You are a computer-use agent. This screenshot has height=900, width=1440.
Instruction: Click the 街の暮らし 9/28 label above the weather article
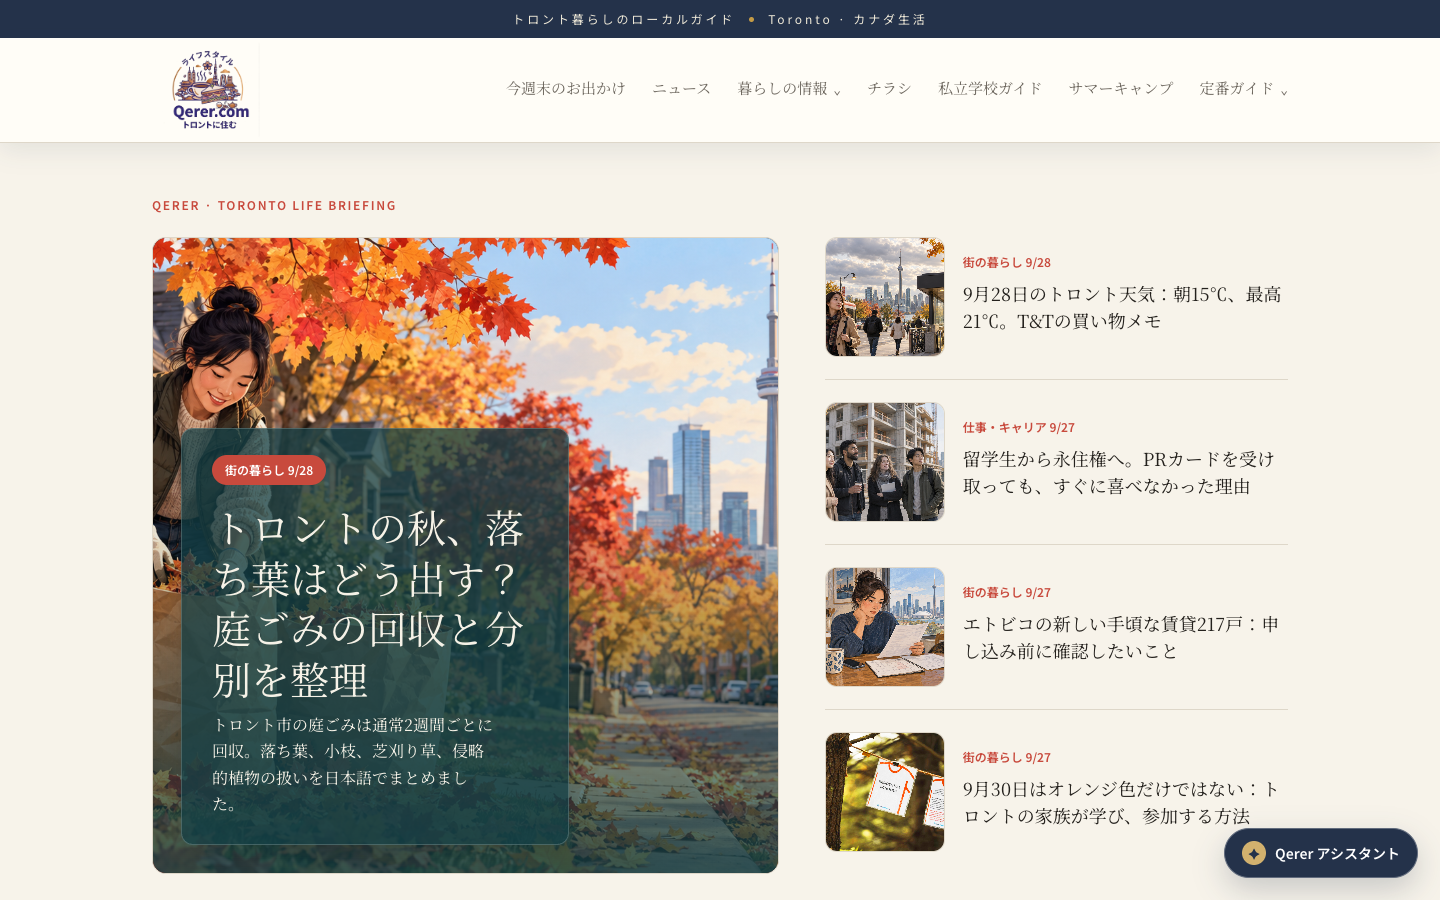(x=1006, y=262)
